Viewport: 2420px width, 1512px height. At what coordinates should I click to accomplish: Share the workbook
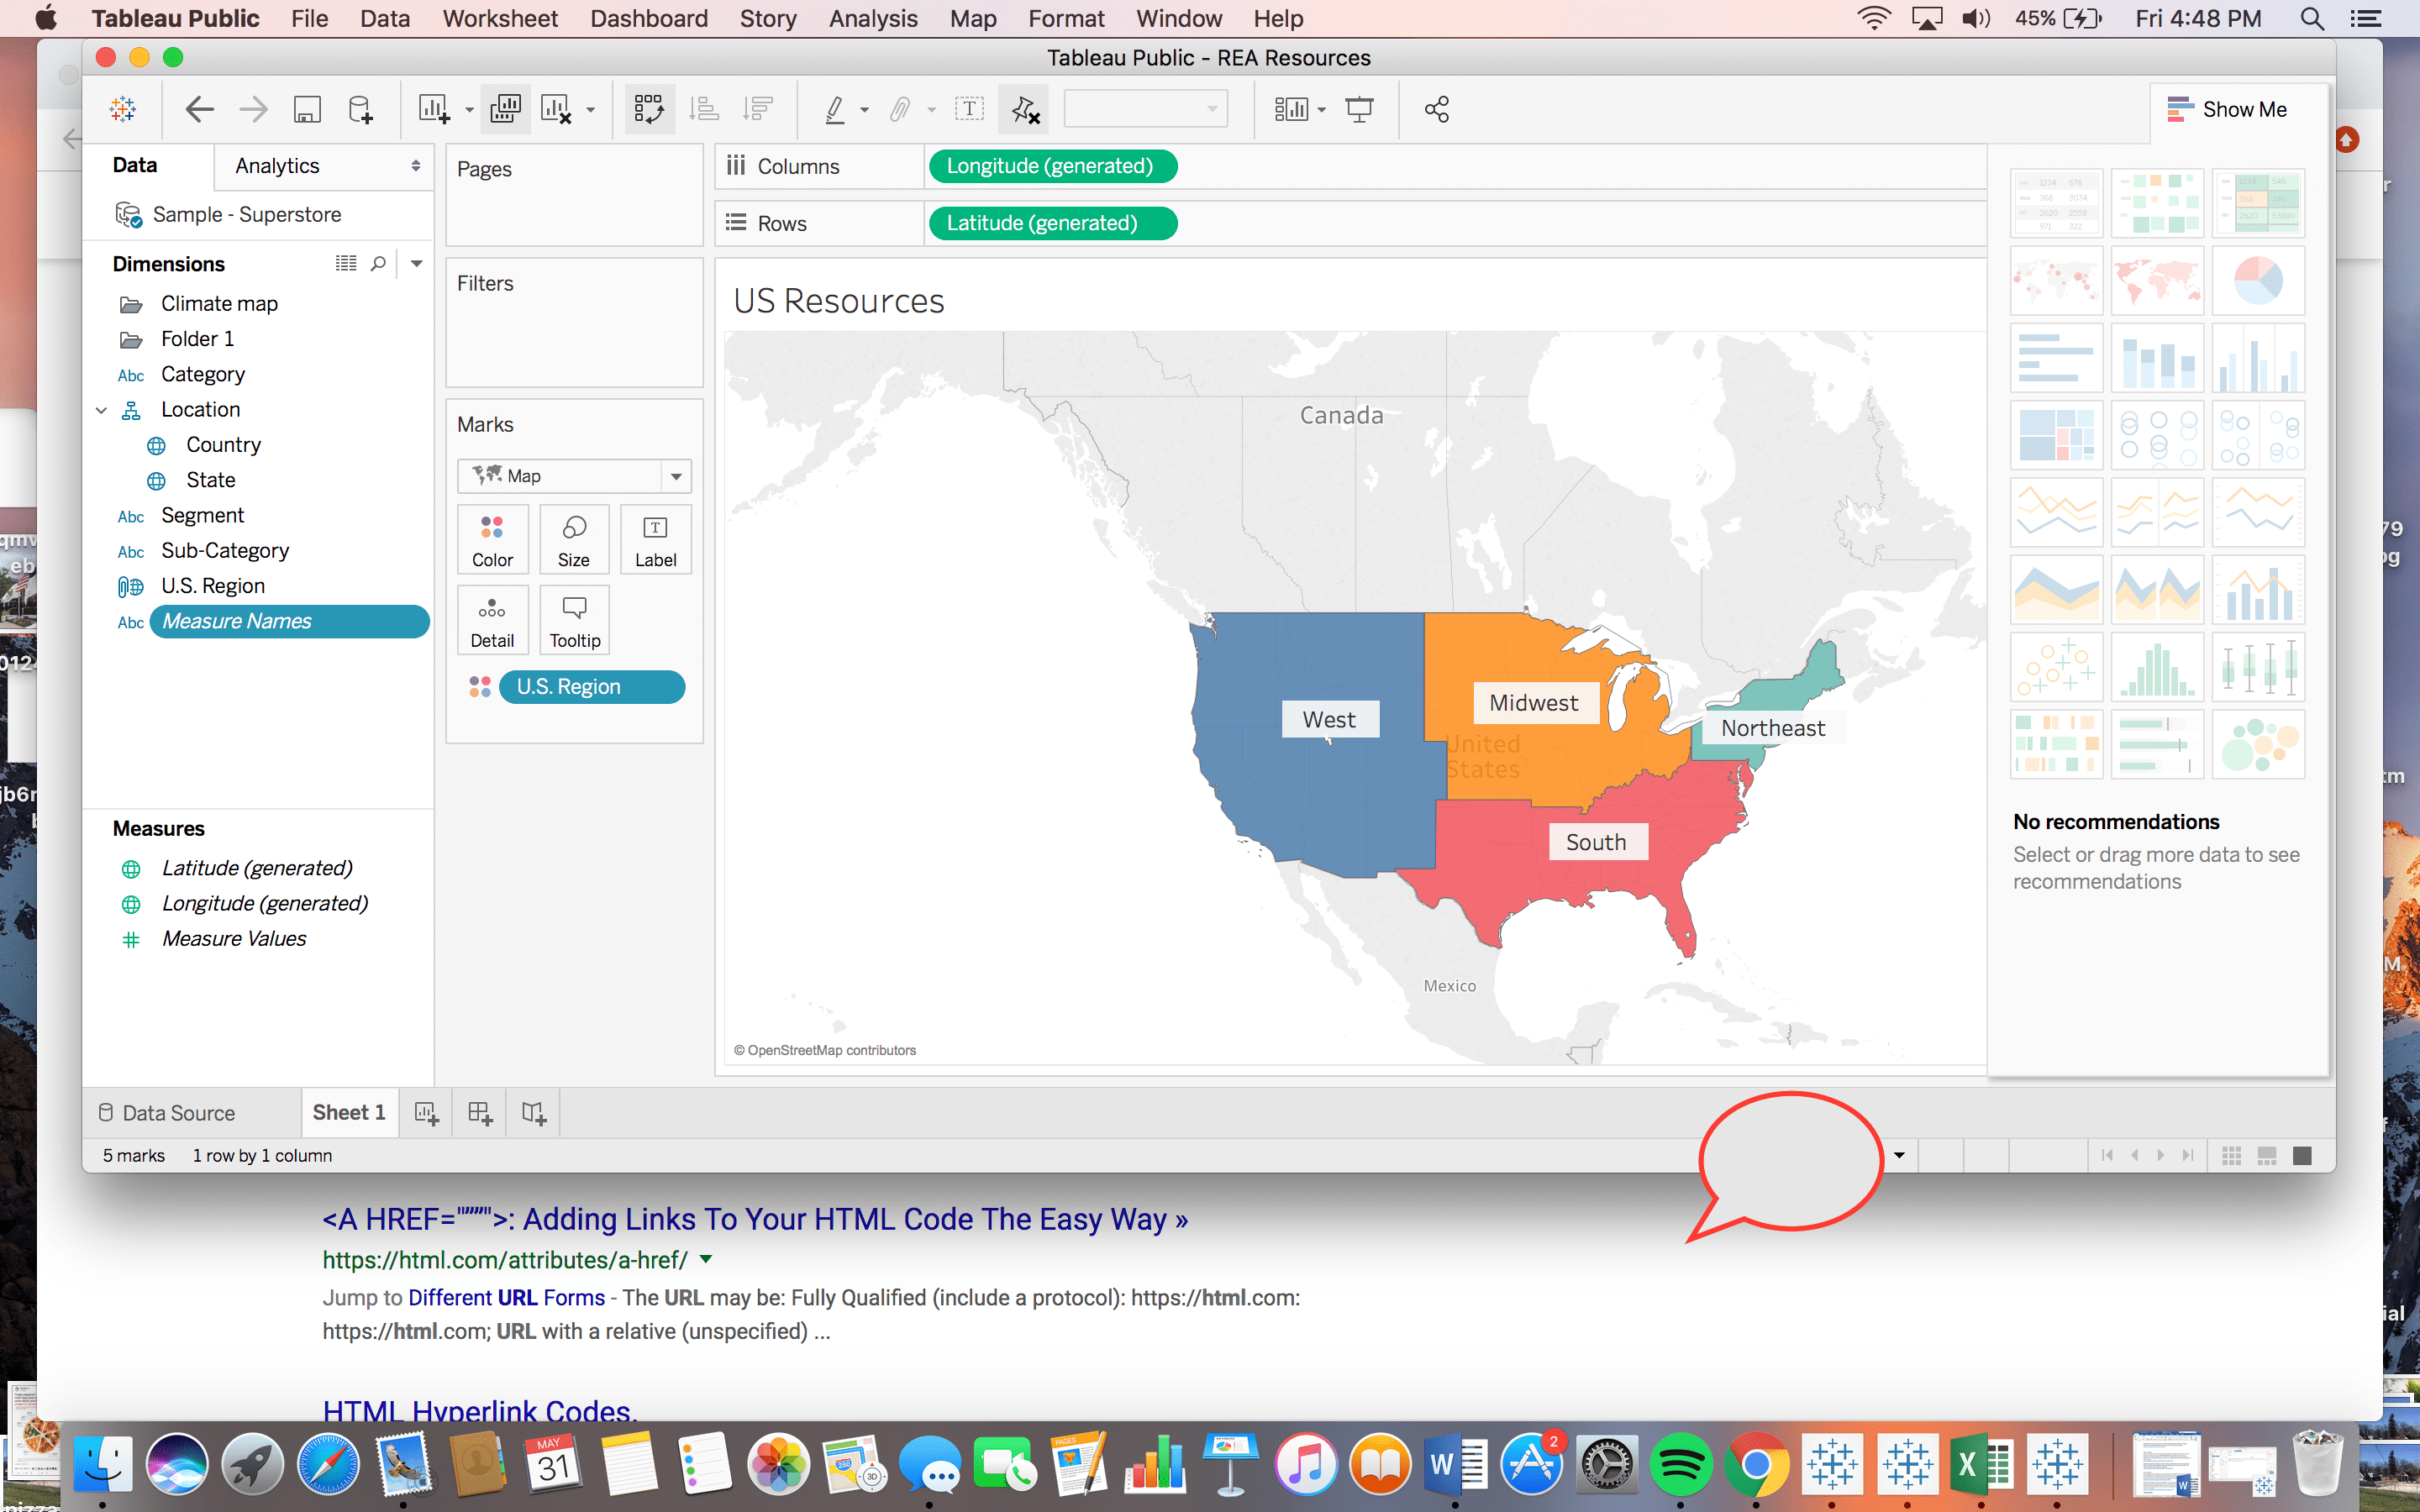(x=1436, y=108)
